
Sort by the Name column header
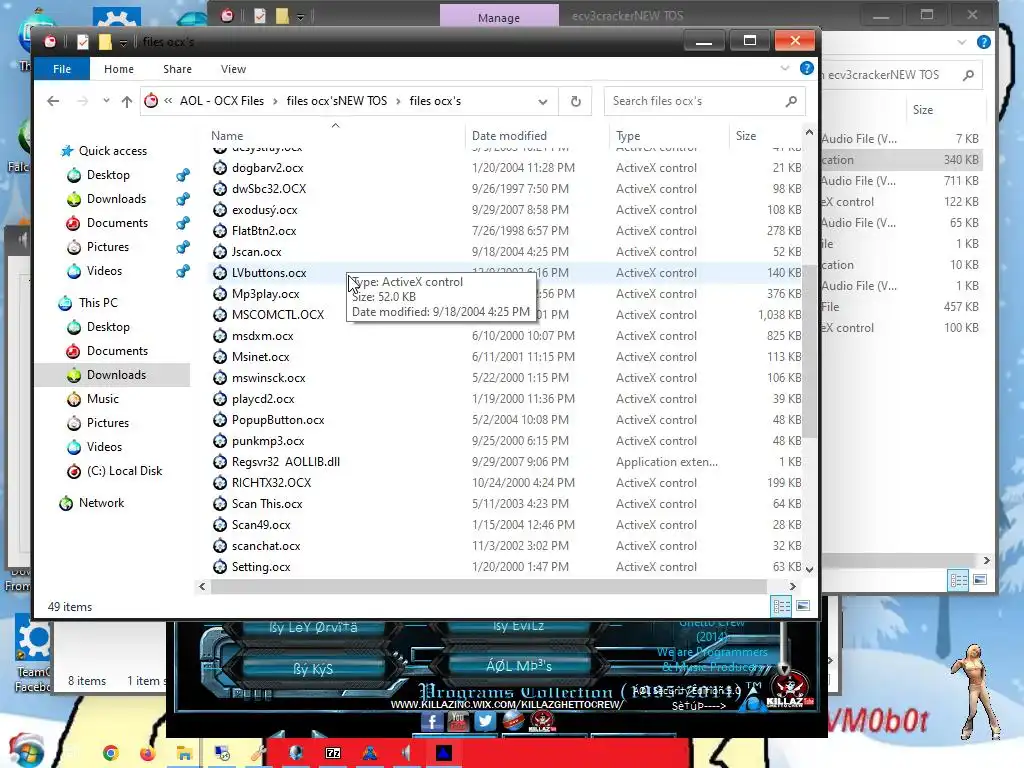(335, 135)
